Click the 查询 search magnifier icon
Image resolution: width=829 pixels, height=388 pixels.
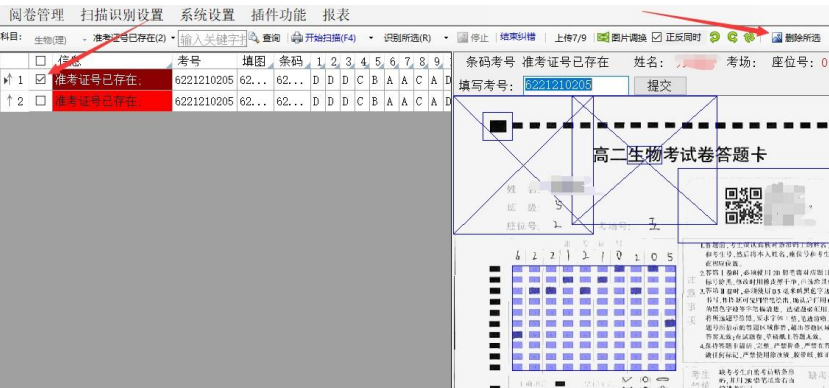pos(254,38)
